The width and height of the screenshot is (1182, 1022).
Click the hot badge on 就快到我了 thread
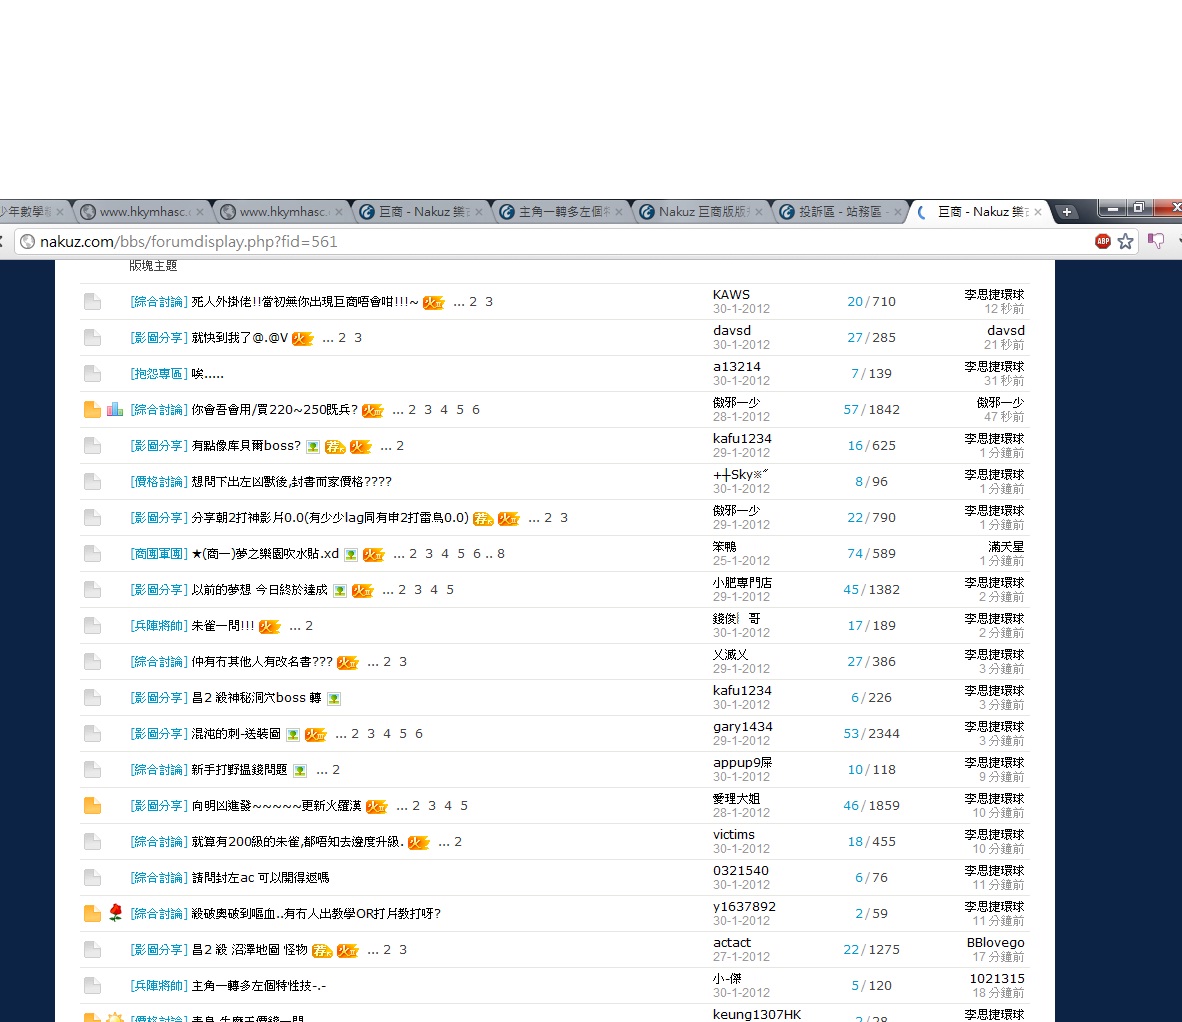click(x=302, y=338)
